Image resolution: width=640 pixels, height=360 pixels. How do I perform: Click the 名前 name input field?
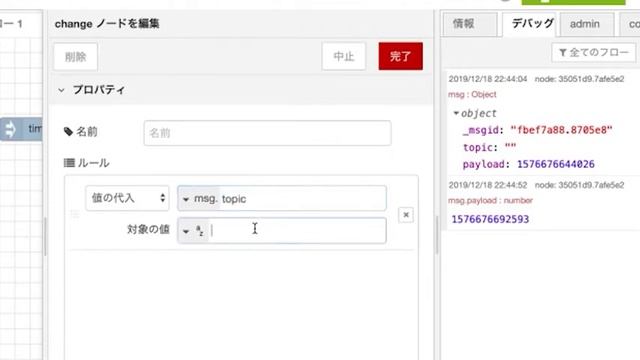pos(267,133)
